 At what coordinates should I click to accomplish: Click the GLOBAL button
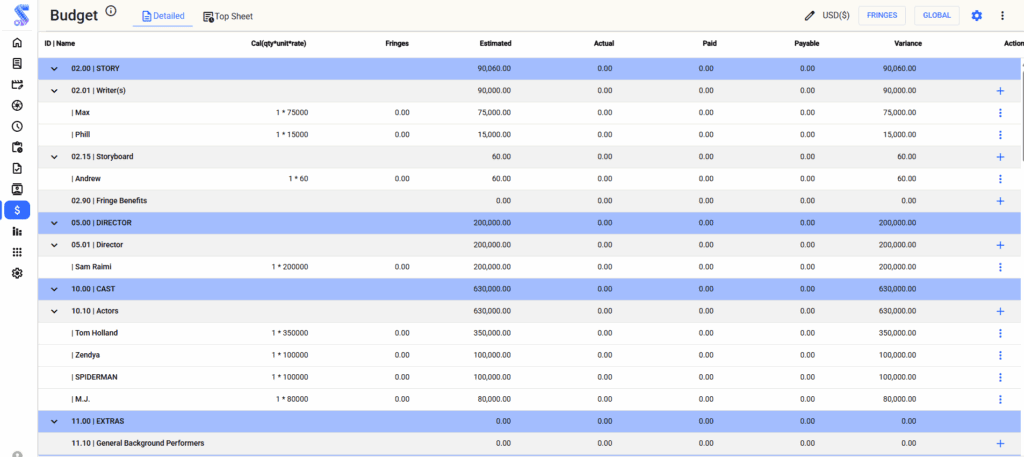point(936,16)
